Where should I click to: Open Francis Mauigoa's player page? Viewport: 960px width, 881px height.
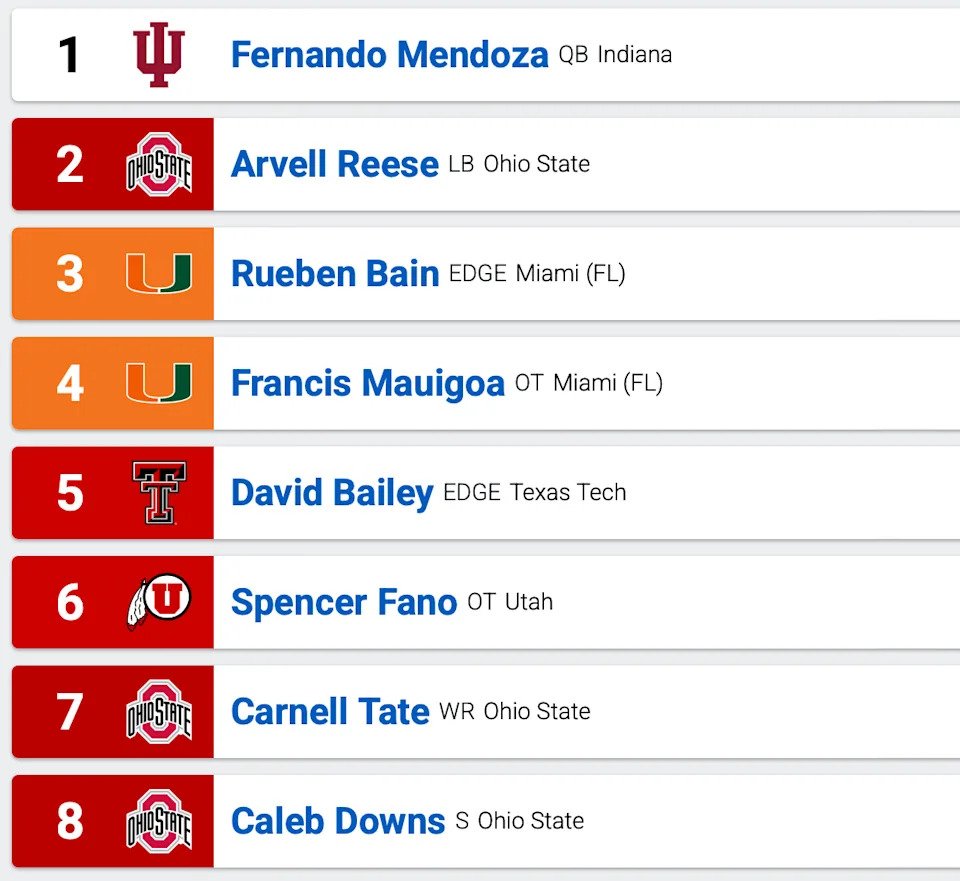click(367, 383)
